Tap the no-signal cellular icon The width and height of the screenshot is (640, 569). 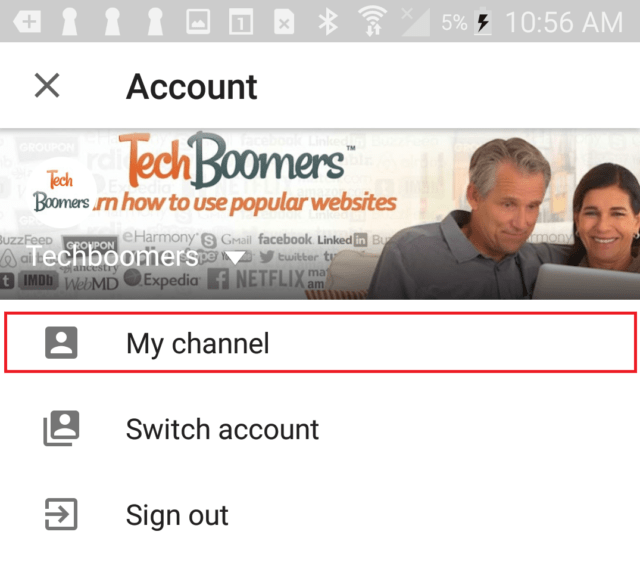pyautogui.click(x=415, y=22)
